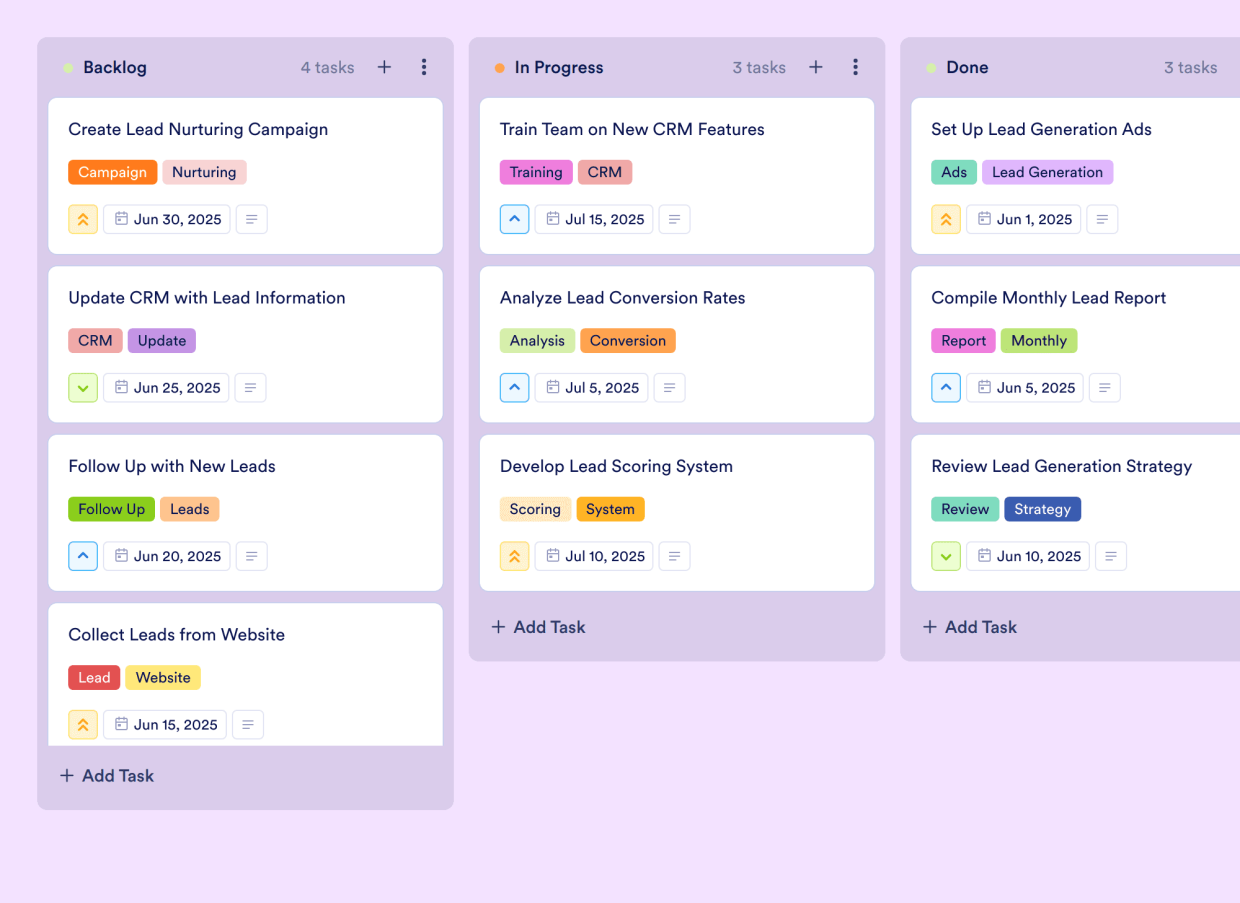Open the description icon on Train Team on New CRM Features
1240x903 pixels.
pos(674,219)
